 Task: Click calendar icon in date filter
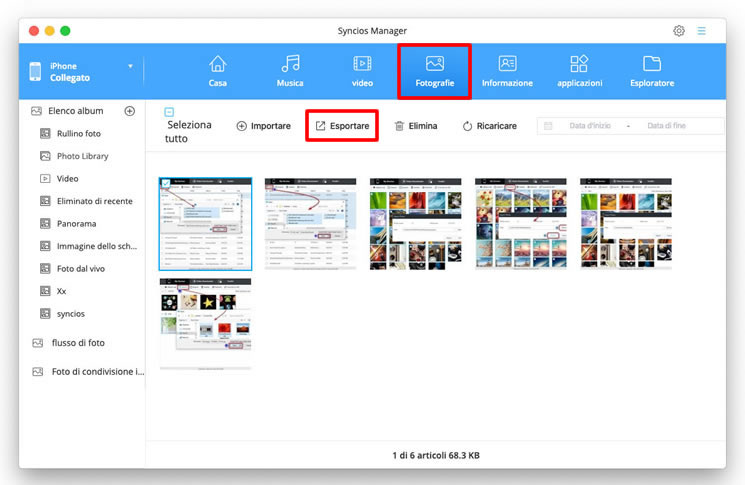[x=548, y=126]
